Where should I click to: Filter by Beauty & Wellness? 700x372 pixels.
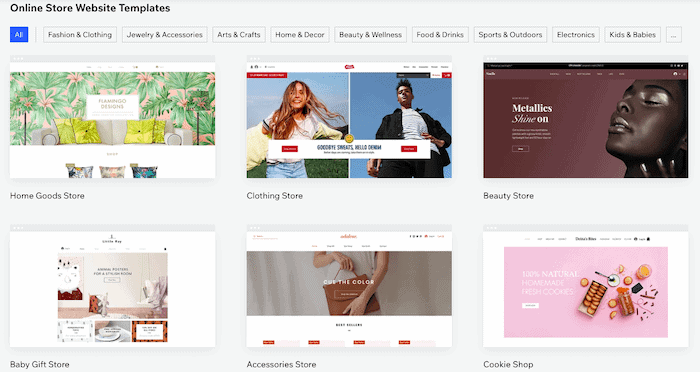[371, 35]
